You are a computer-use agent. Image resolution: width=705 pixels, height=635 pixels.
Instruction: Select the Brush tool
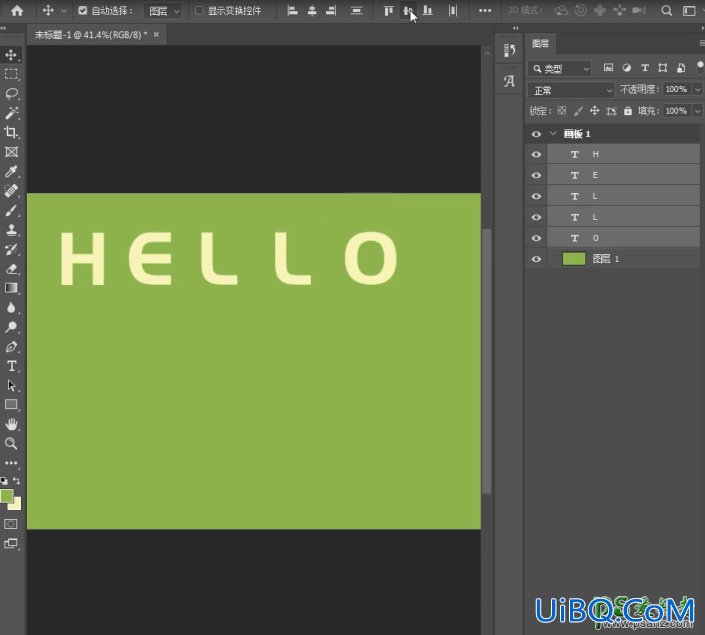(11, 210)
